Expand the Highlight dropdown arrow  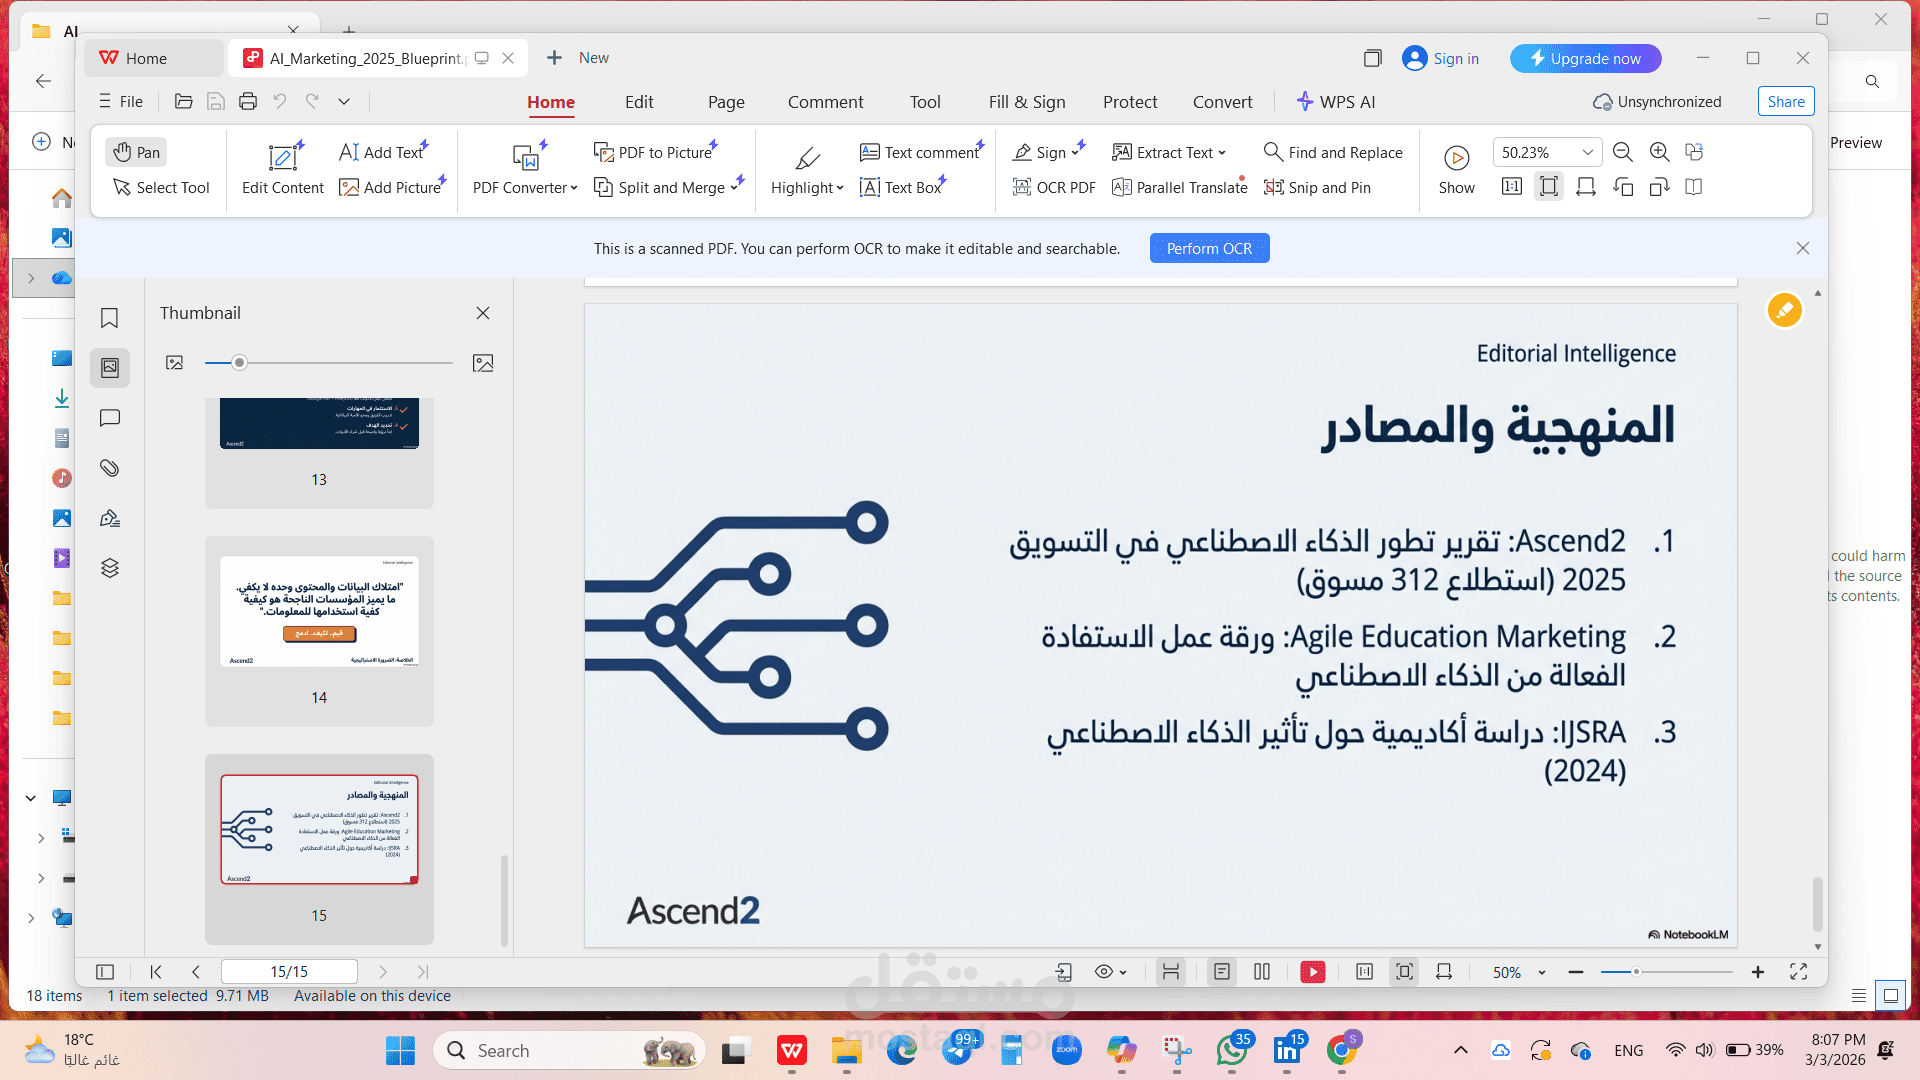point(840,188)
